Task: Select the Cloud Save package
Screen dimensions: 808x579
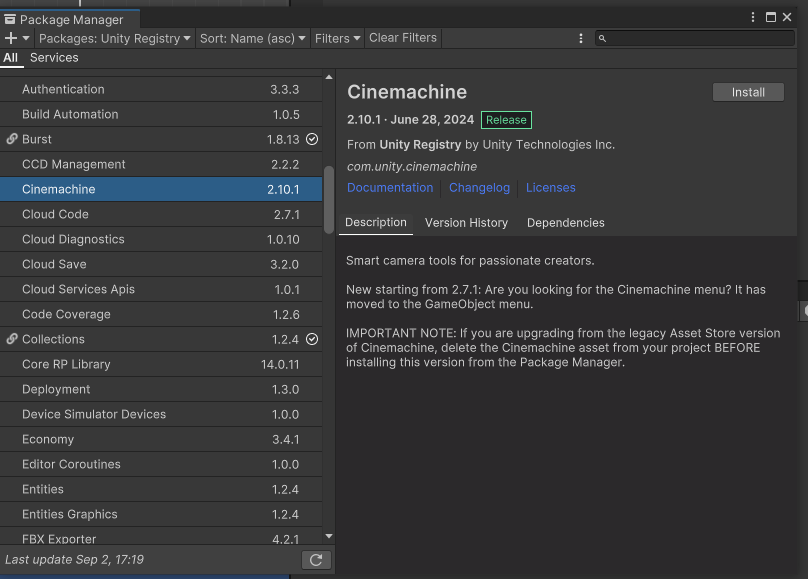Action: 161,264
